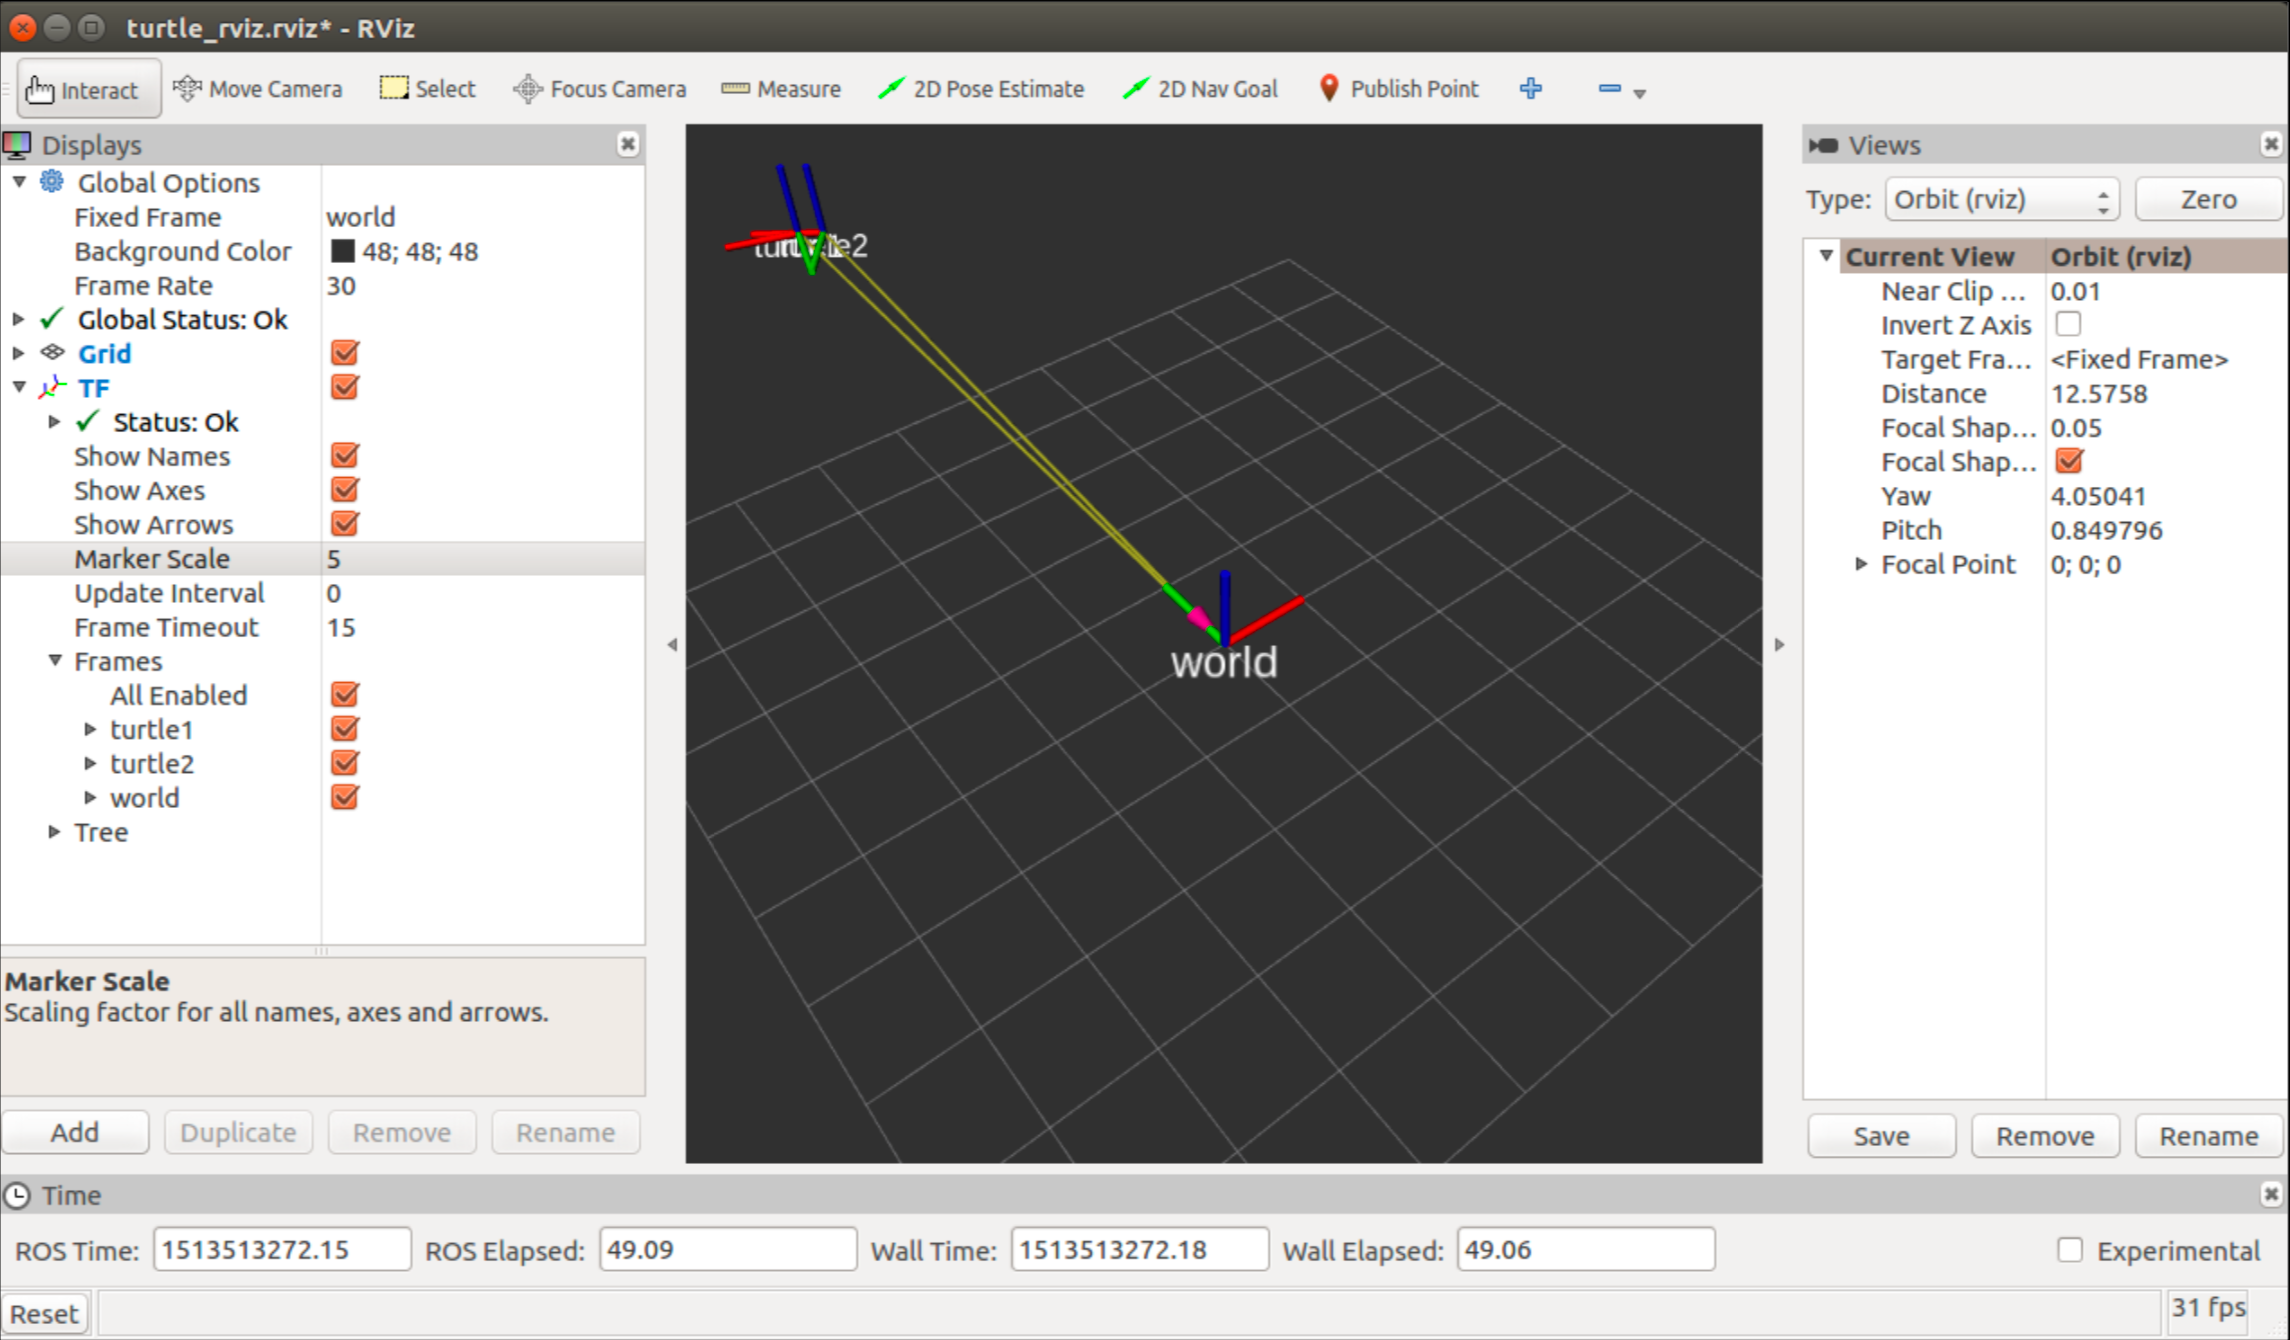Expand Focal Point in Current View
2290x1340 pixels.
tap(1862, 564)
